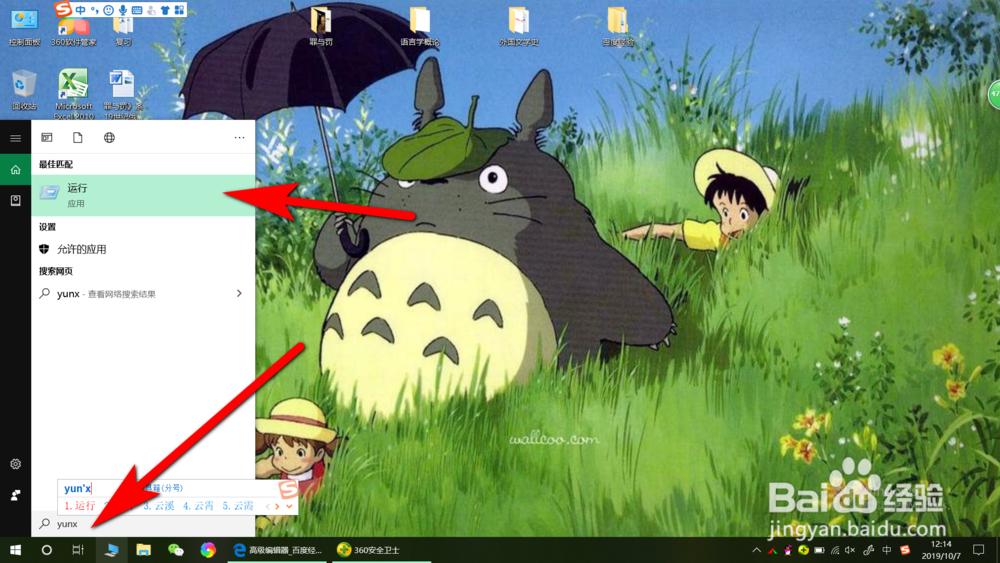Open the 允许的应用 settings result
Image resolution: width=1000 pixels, height=563 pixels.
point(143,249)
